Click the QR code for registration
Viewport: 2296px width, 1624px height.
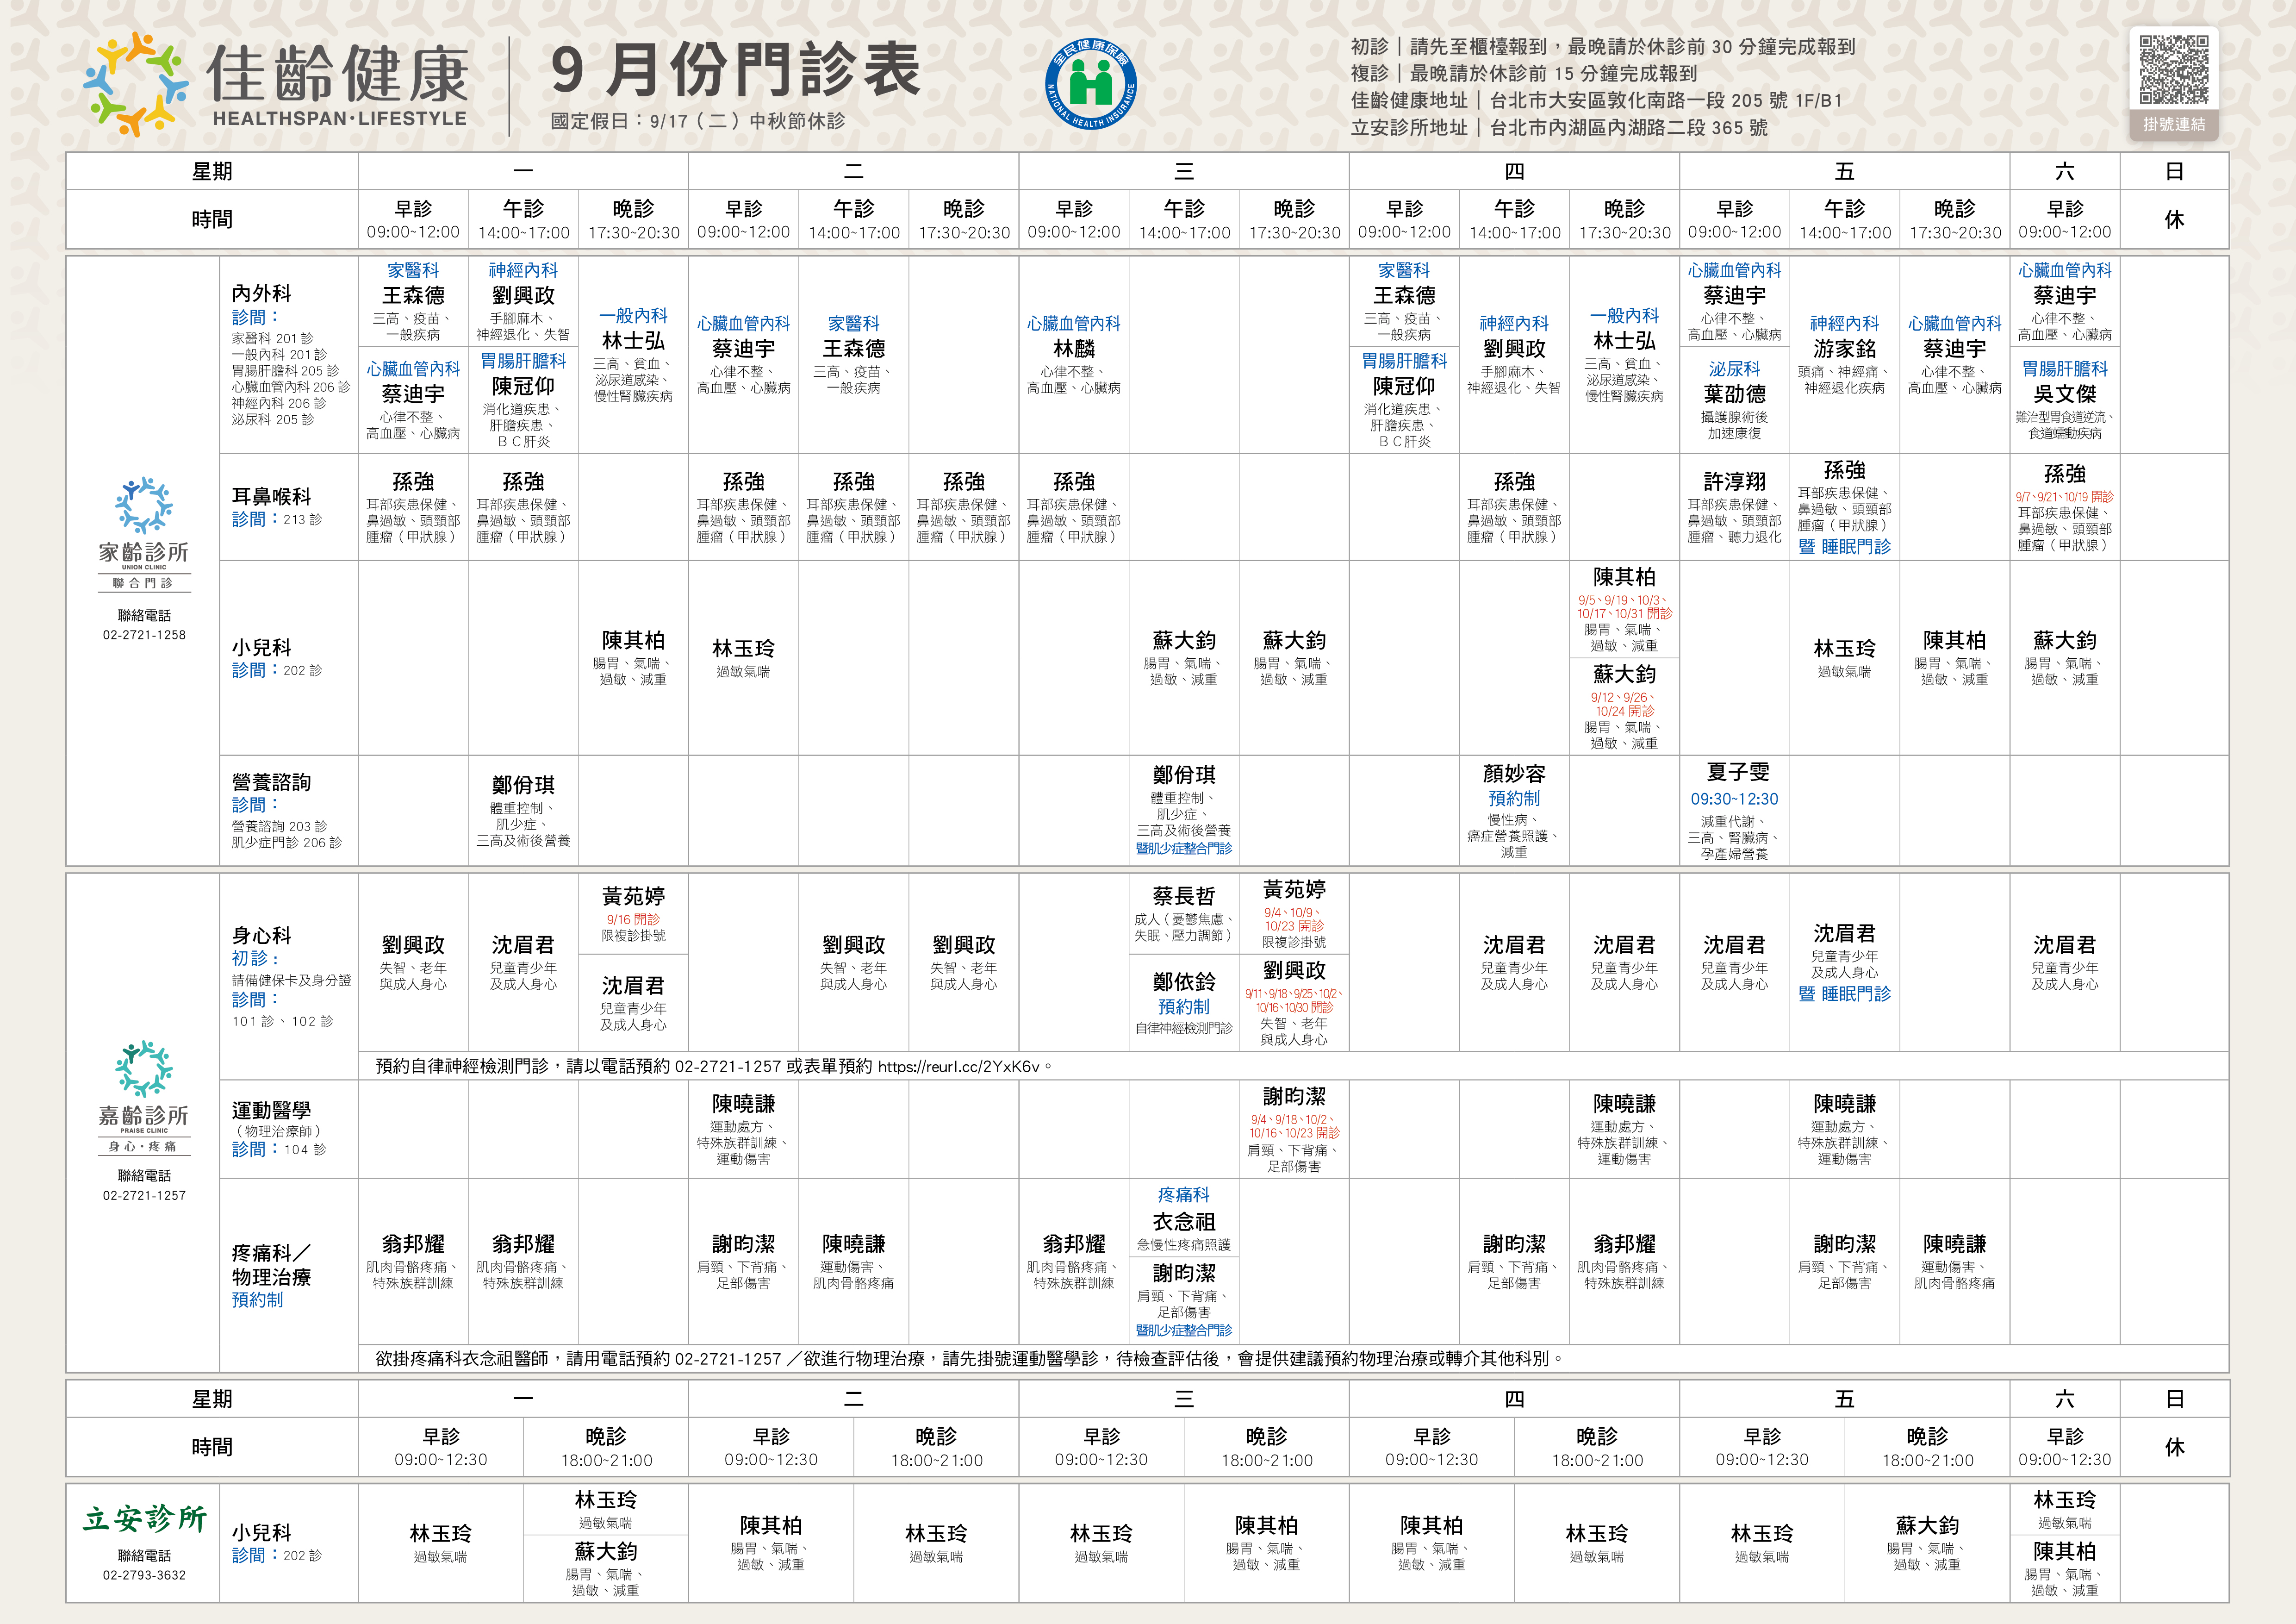pos(2173,70)
